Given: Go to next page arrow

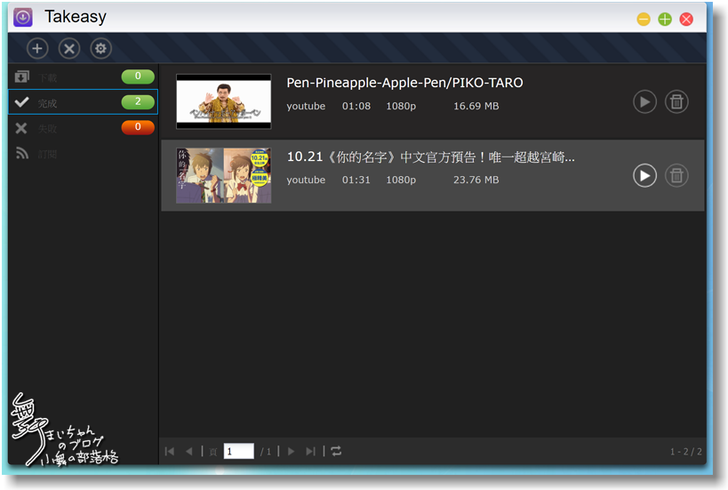Looking at the screenshot, I should click(x=291, y=451).
